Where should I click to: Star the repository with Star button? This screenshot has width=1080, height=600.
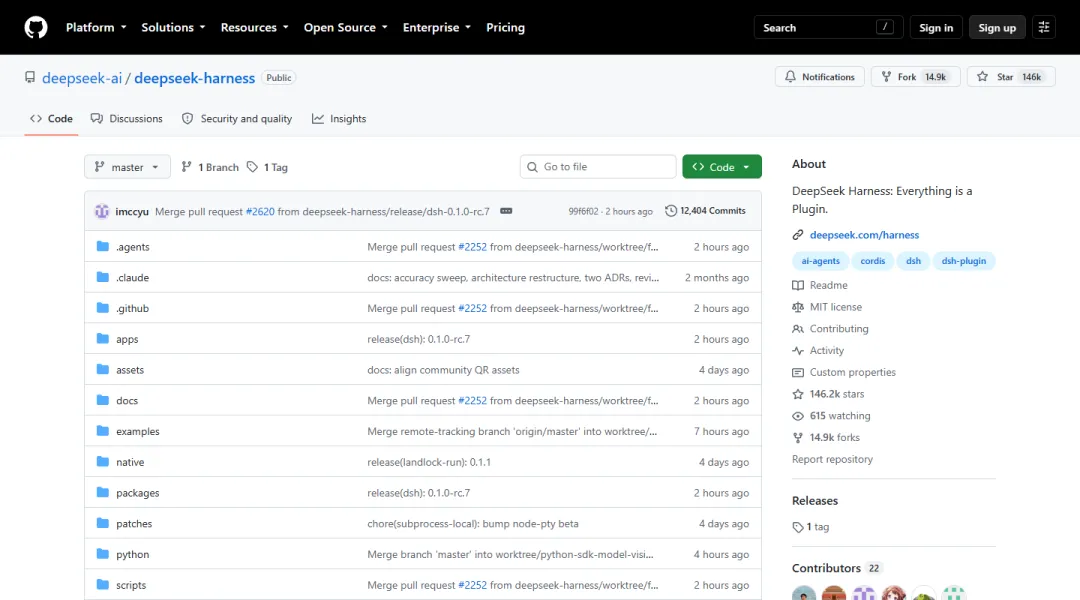(1010, 76)
